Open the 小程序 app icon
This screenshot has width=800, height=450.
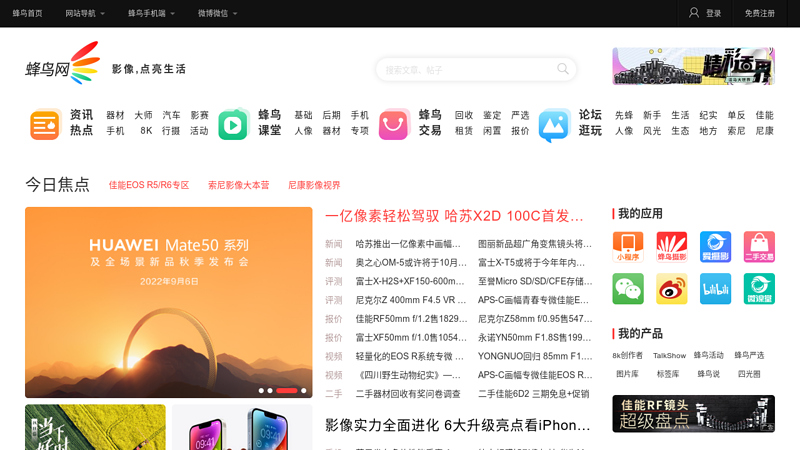click(628, 247)
